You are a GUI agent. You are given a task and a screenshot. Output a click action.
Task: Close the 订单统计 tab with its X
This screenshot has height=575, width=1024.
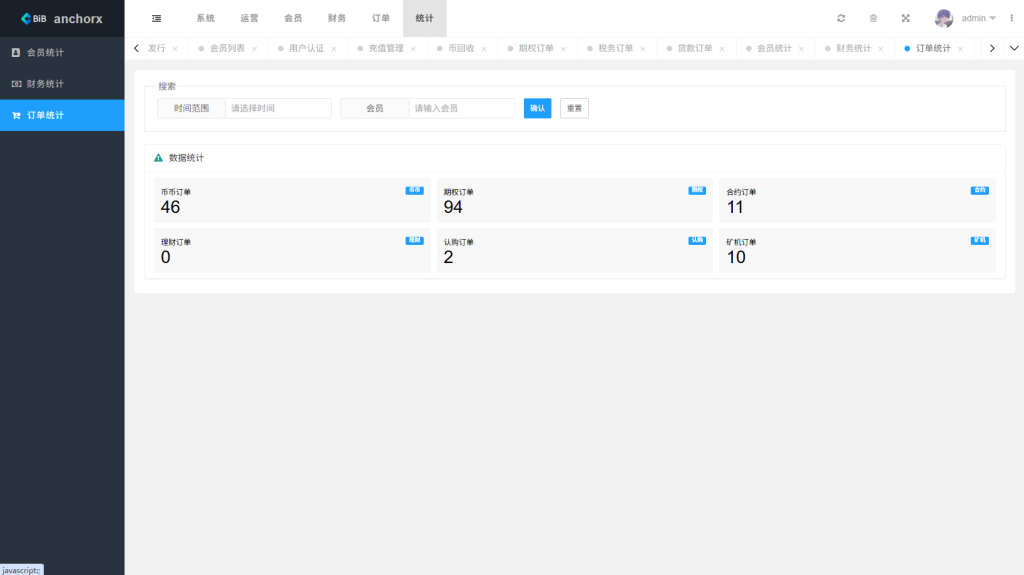pyautogui.click(x=961, y=49)
